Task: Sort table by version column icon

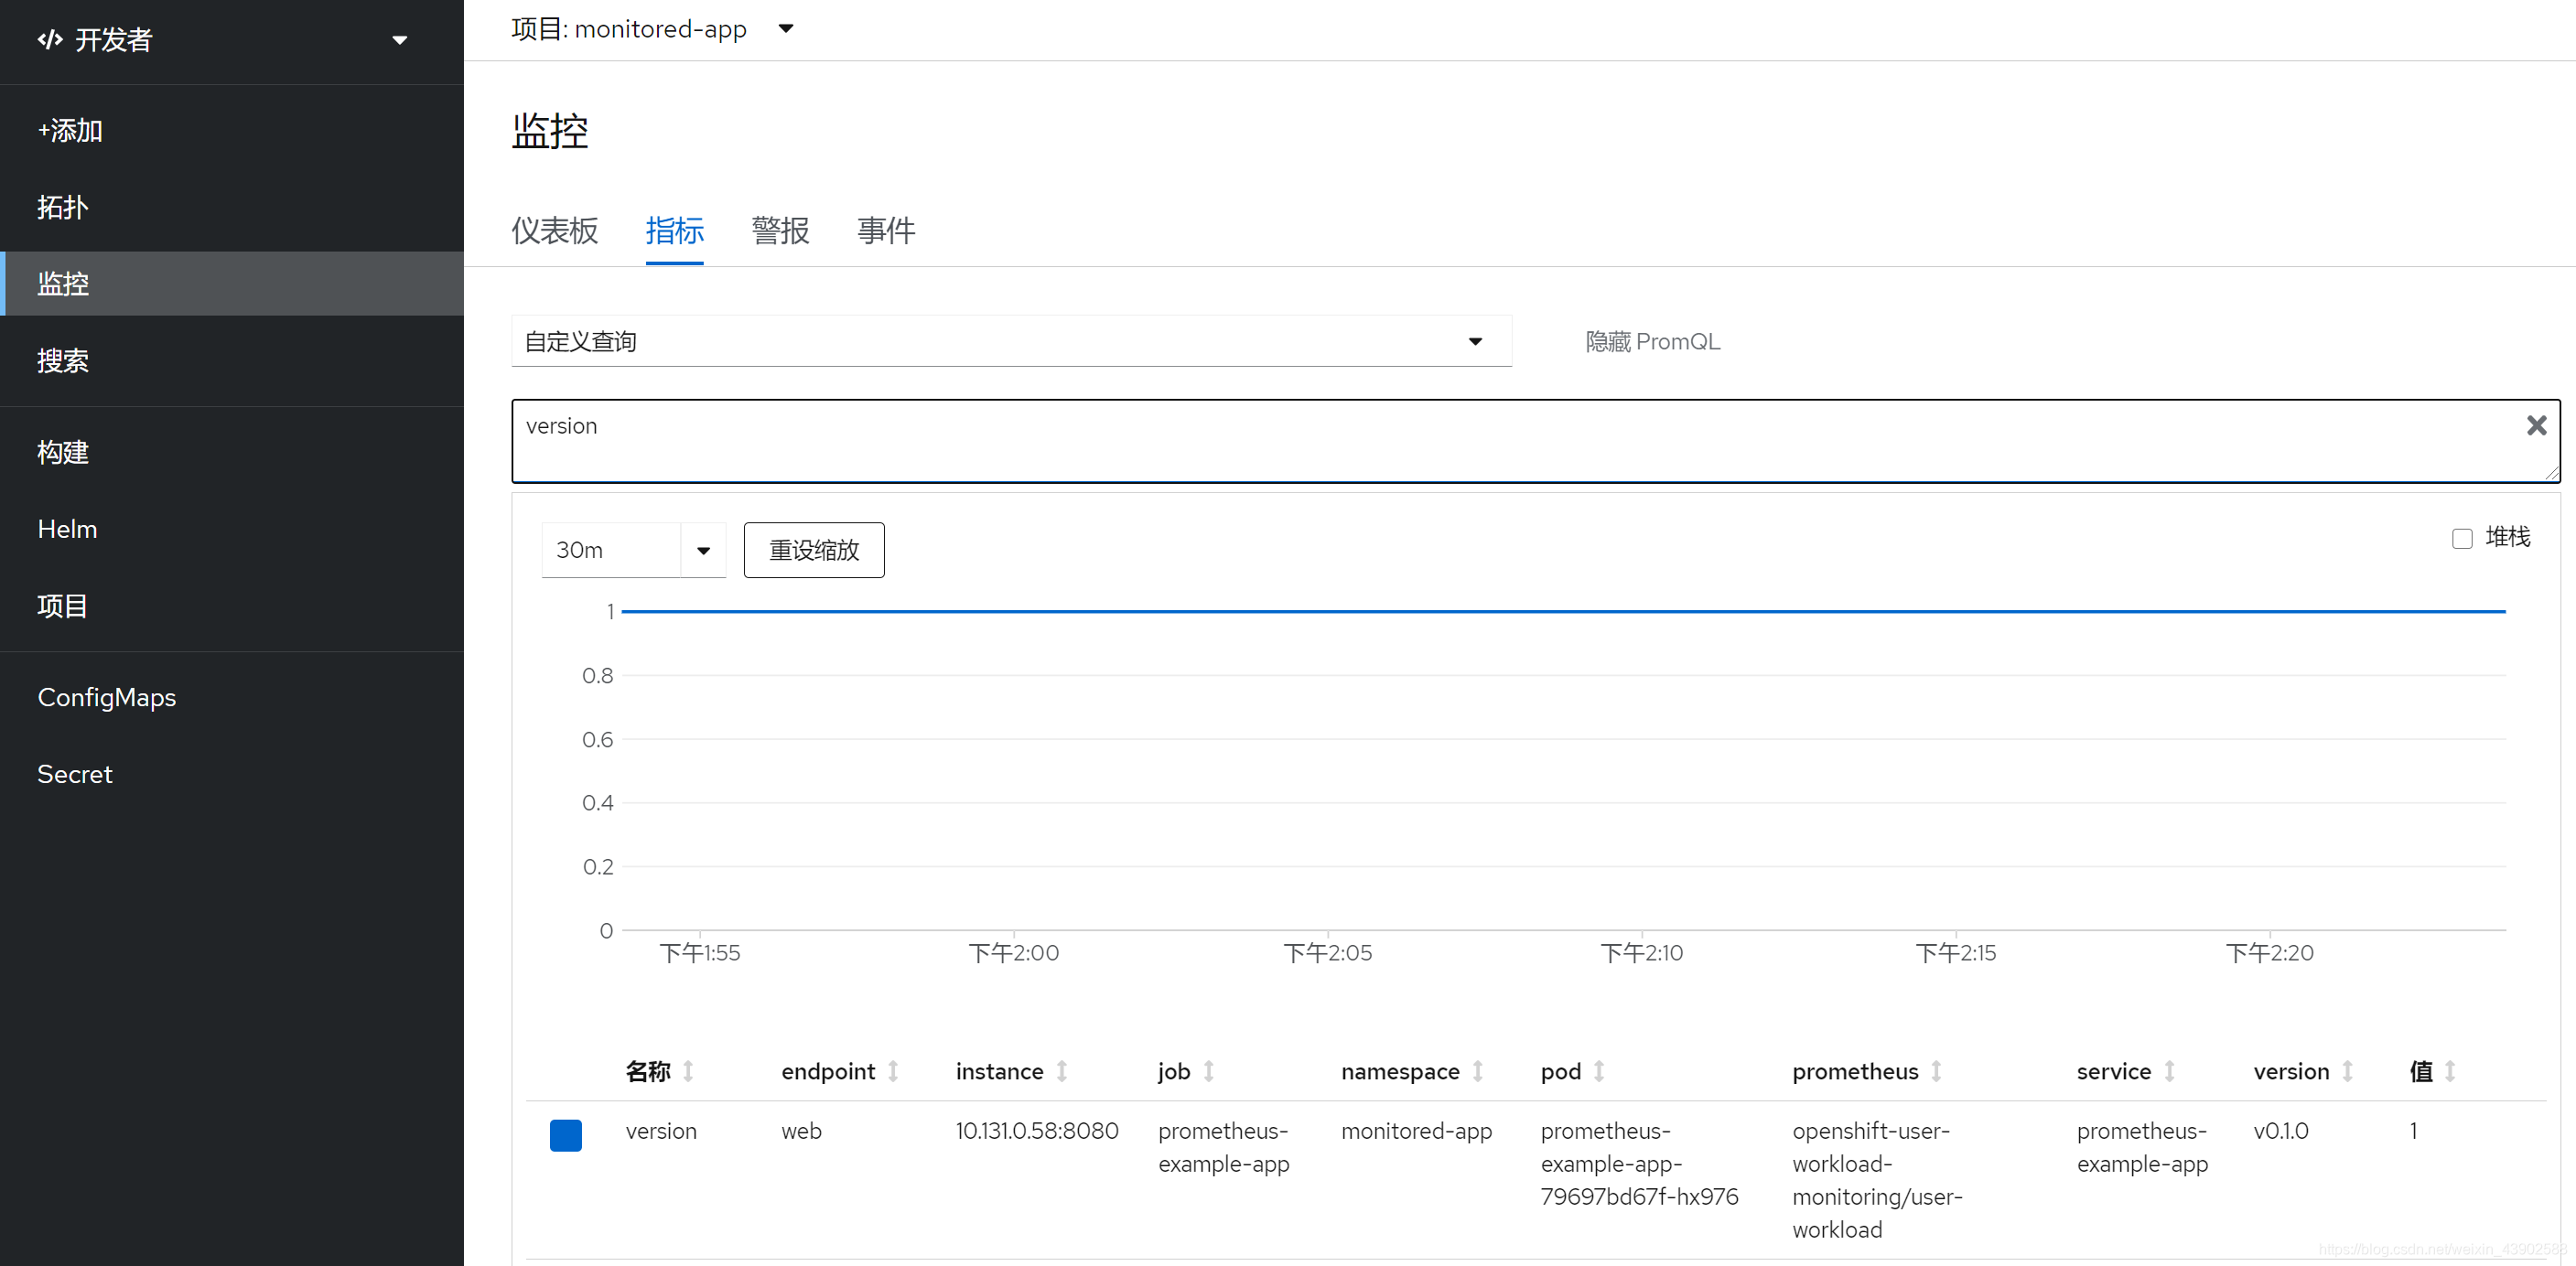Action: coord(2348,1072)
